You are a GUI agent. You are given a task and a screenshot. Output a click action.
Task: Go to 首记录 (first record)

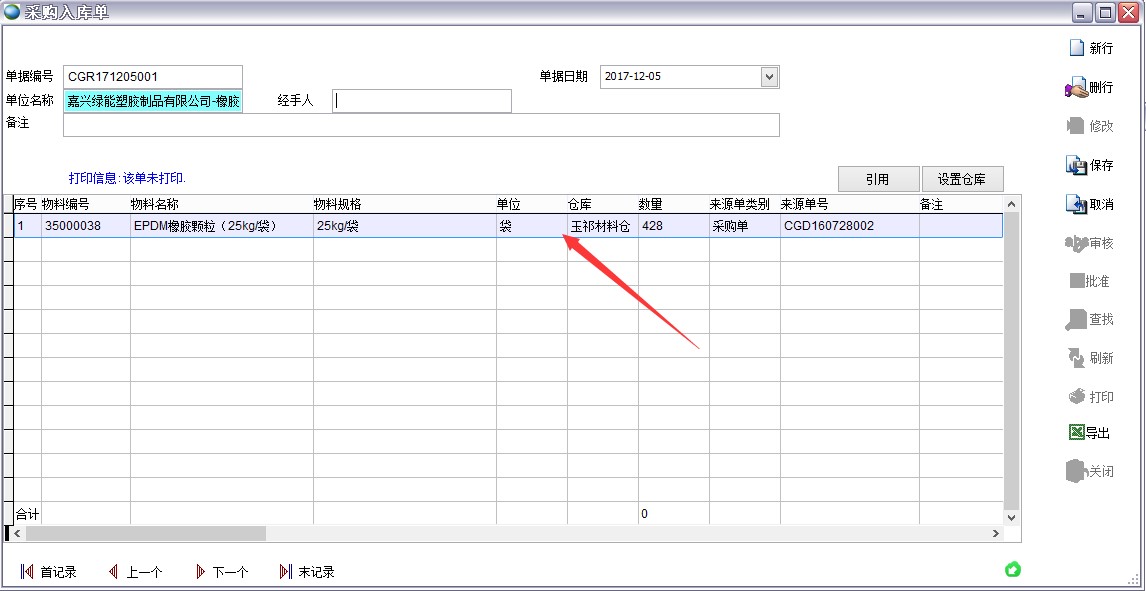pyautogui.click(x=27, y=572)
